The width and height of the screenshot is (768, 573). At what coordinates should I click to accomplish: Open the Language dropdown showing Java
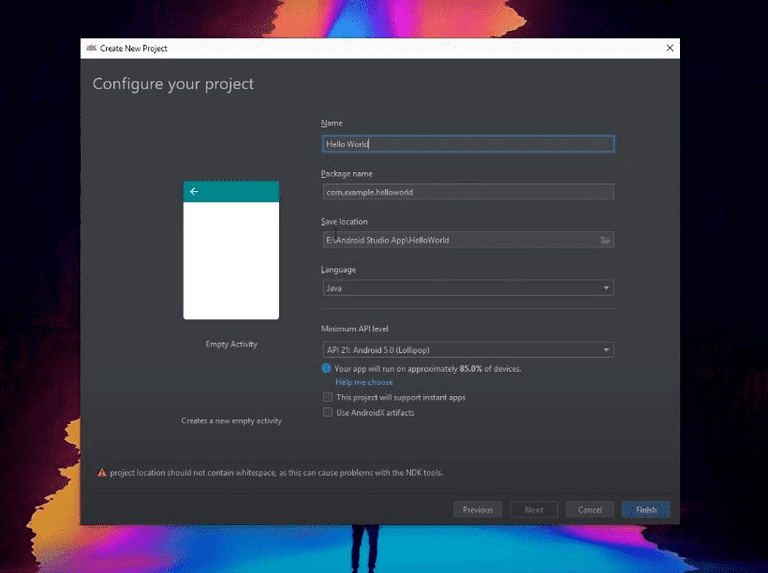[x=467, y=288]
